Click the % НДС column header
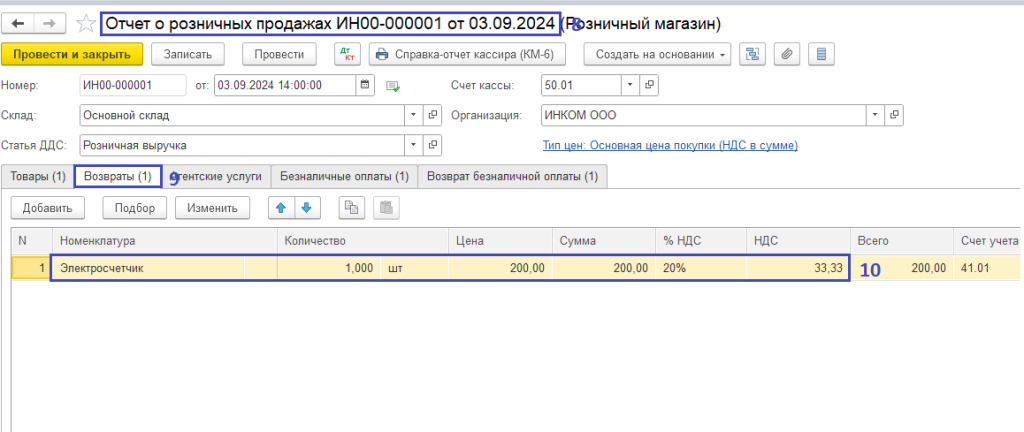 [701, 241]
